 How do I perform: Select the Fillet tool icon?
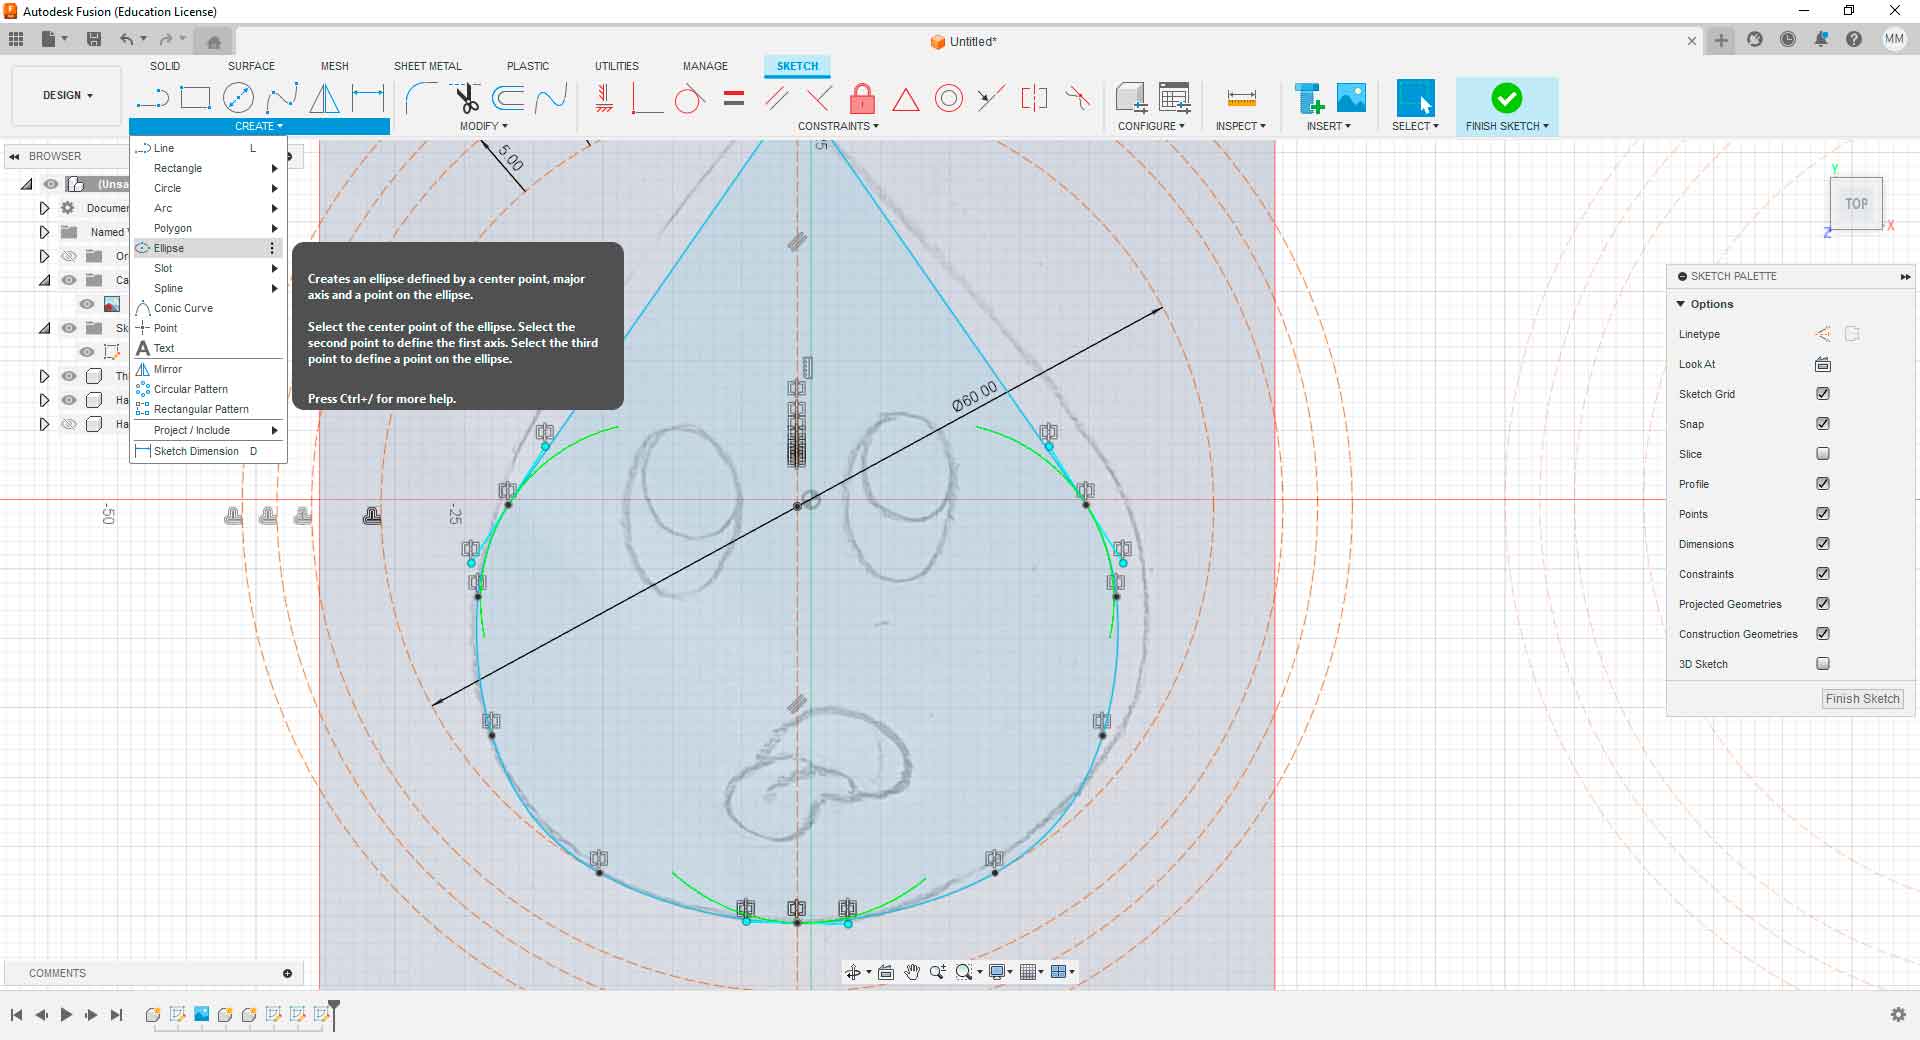tap(421, 98)
